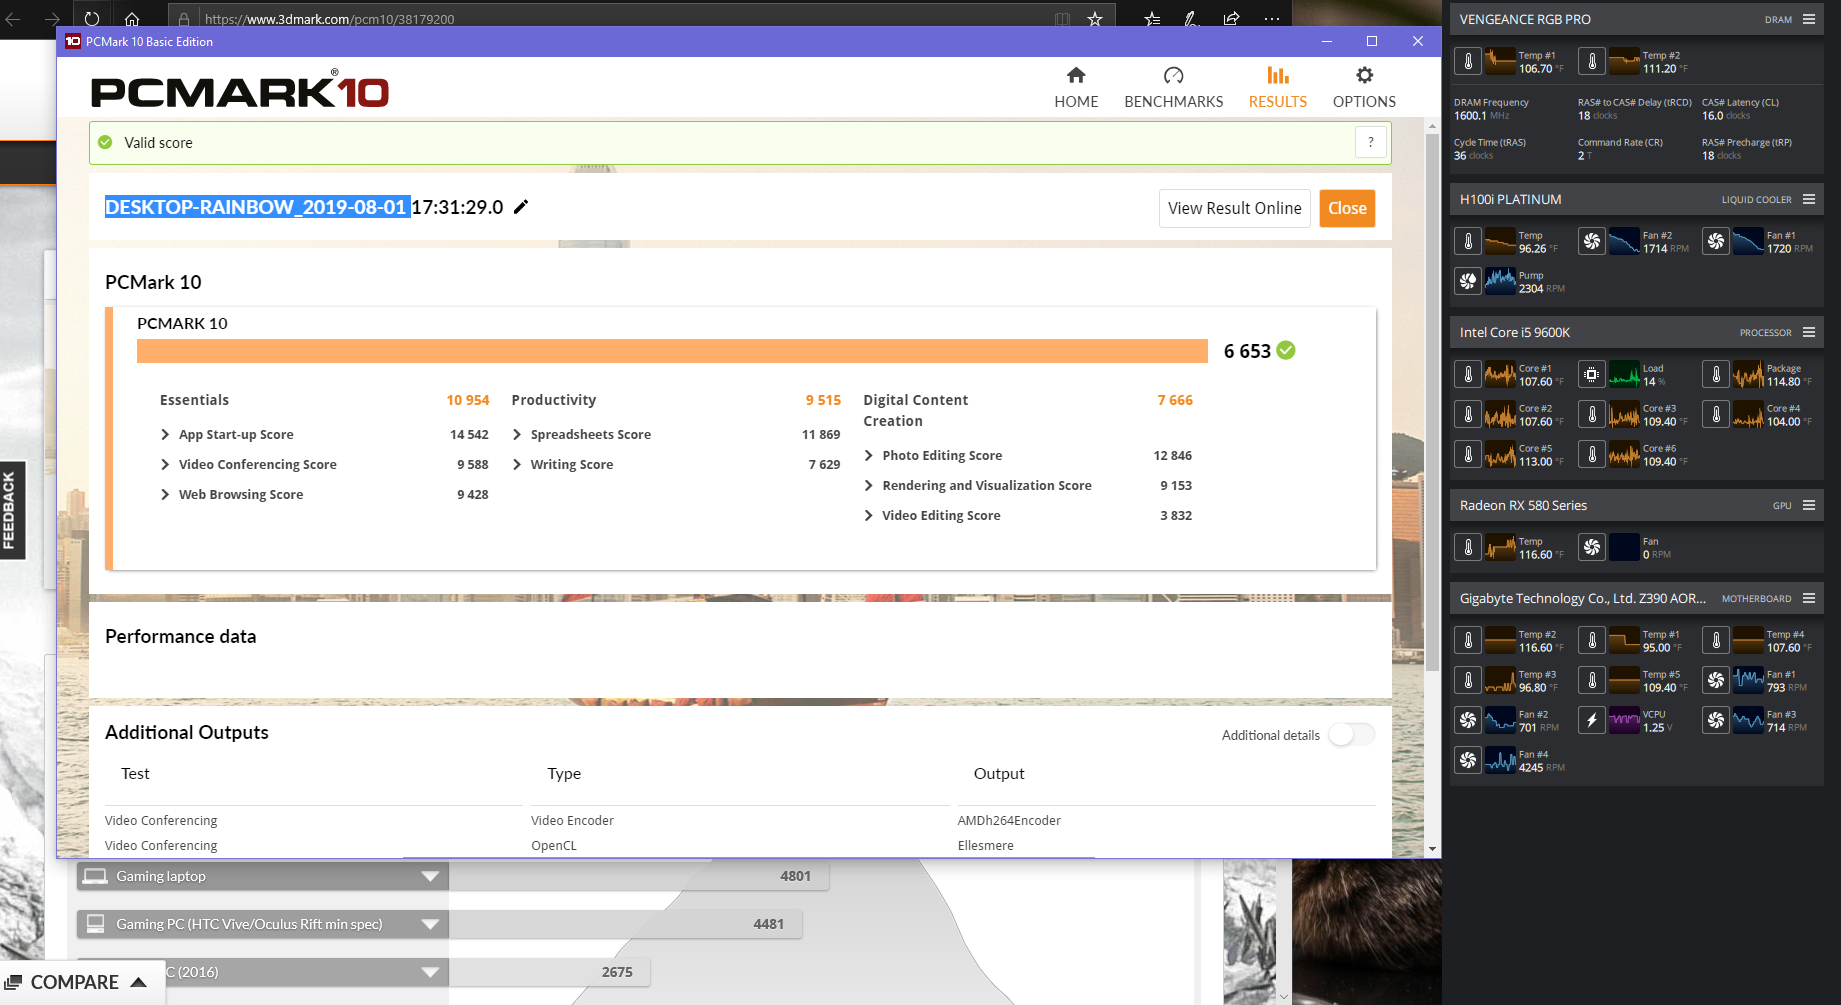Open the BENCHMARKS tab
The width and height of the screenshot is (1841, 1005).
[x=1174, y=87]
